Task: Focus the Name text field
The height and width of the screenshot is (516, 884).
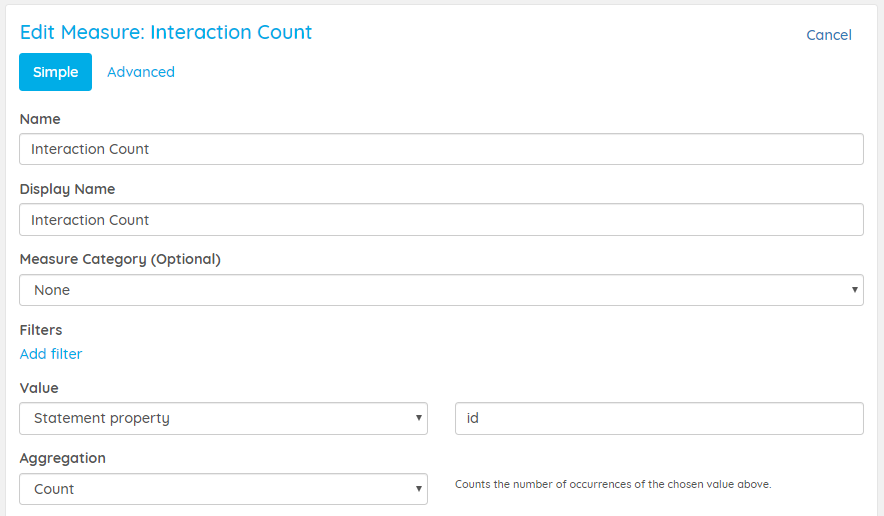Action: pyautogui.click(x=441, y=149)
